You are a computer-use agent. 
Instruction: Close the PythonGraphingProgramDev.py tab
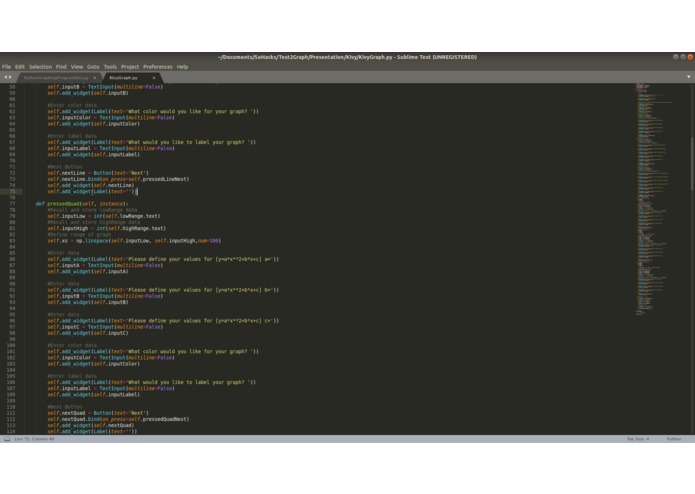click(x=94, y=78)
